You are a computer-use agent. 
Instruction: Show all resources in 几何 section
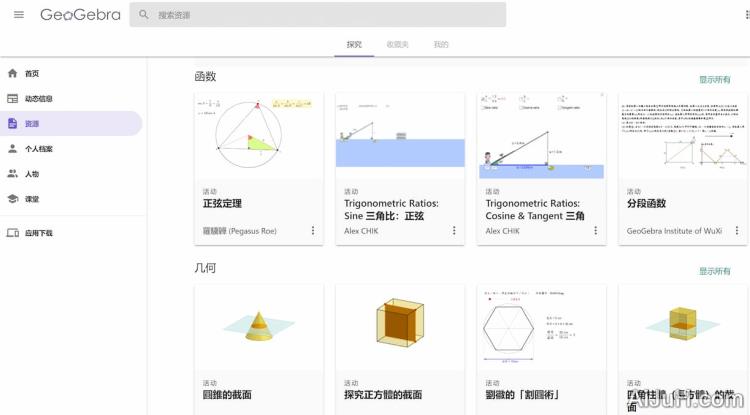715,271
